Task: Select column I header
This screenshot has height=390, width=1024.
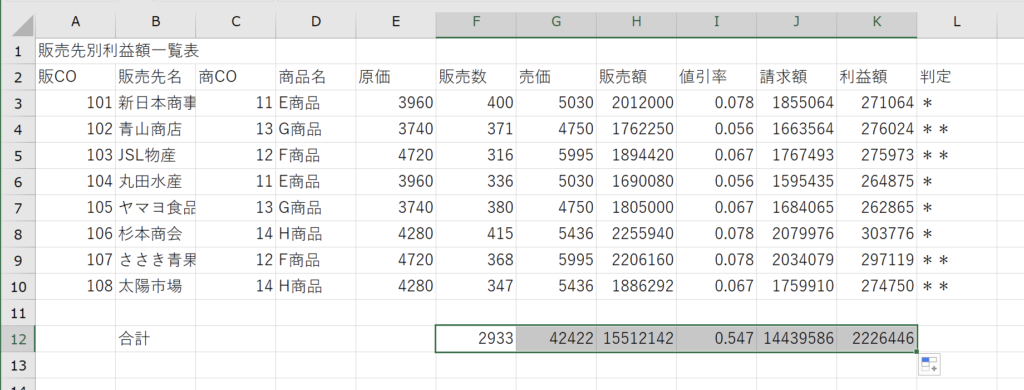Action: tap(716, 22)
